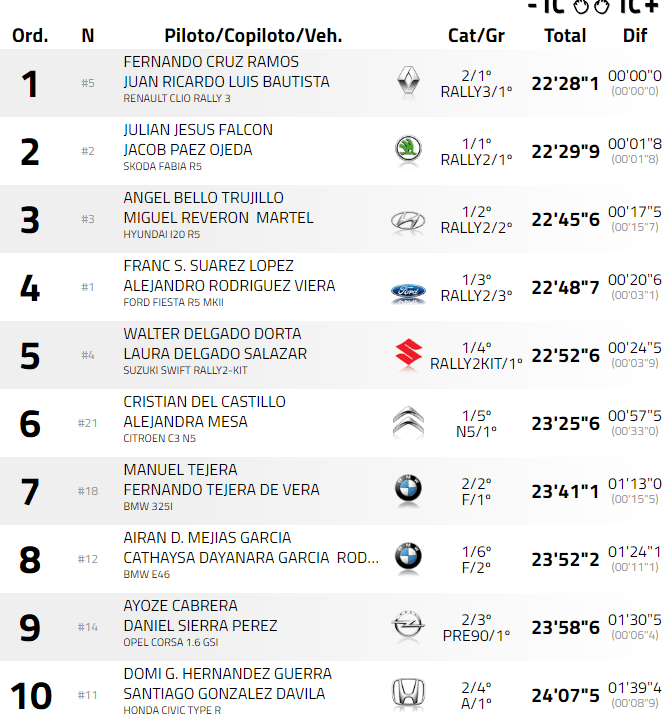Click the Suzuki logo icon

pos(407,354)
